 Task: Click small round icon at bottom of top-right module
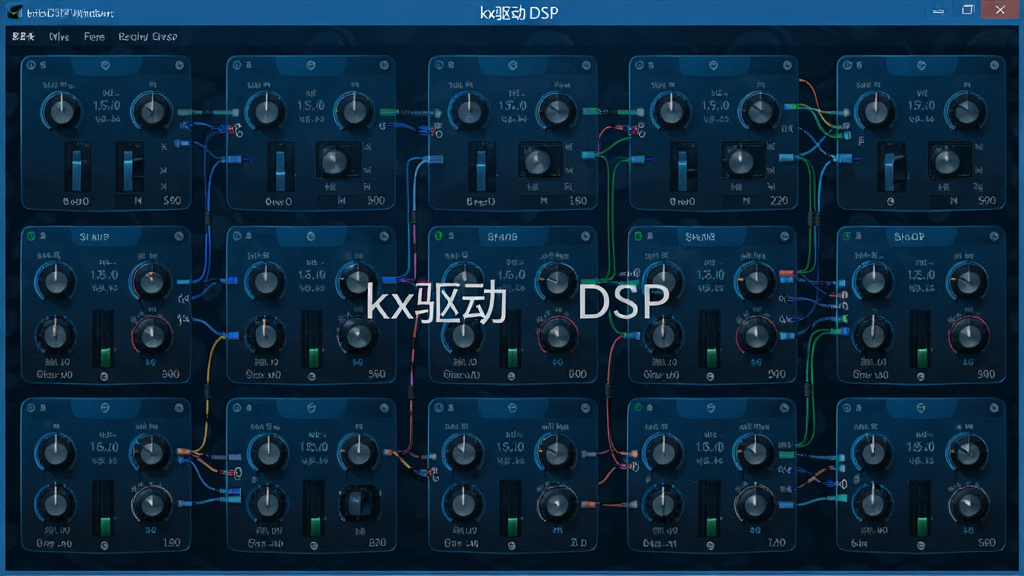click(890, 202)
